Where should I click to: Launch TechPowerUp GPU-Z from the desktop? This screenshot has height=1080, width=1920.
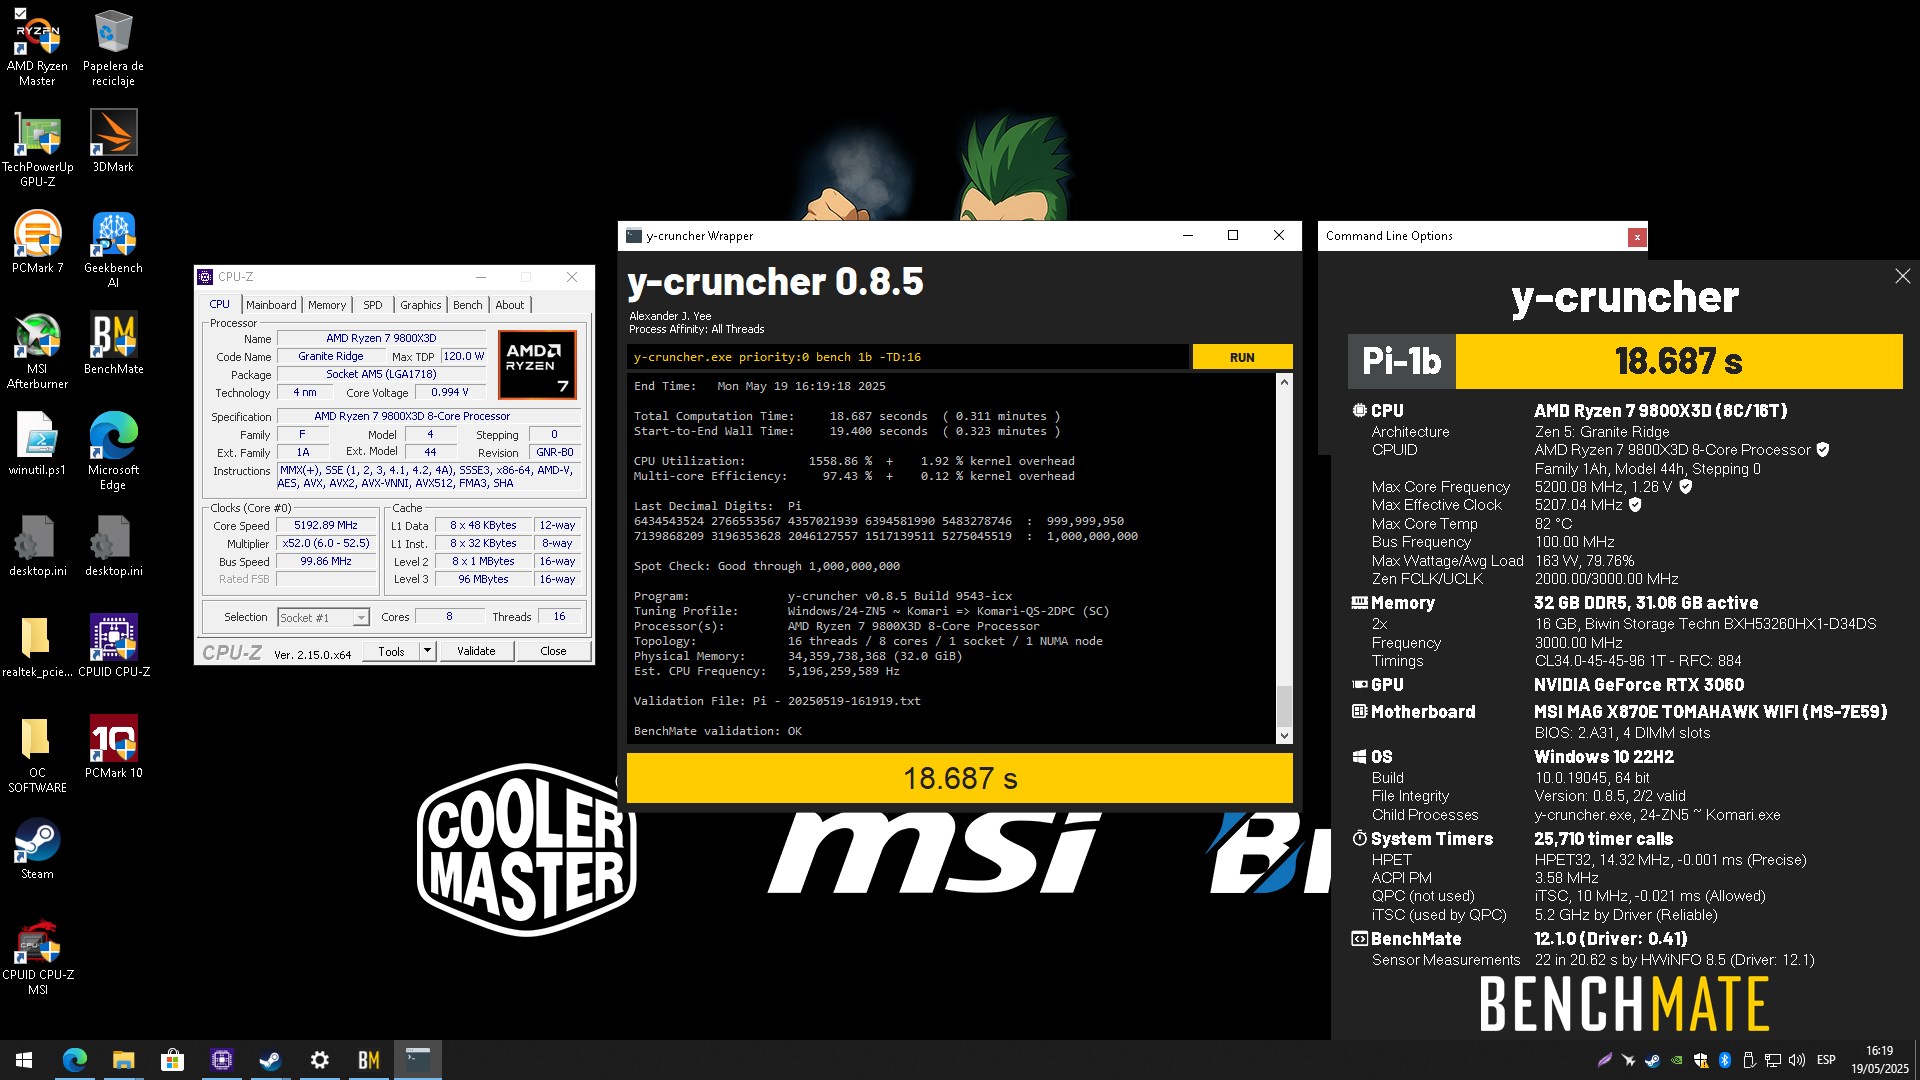(37, 149)
